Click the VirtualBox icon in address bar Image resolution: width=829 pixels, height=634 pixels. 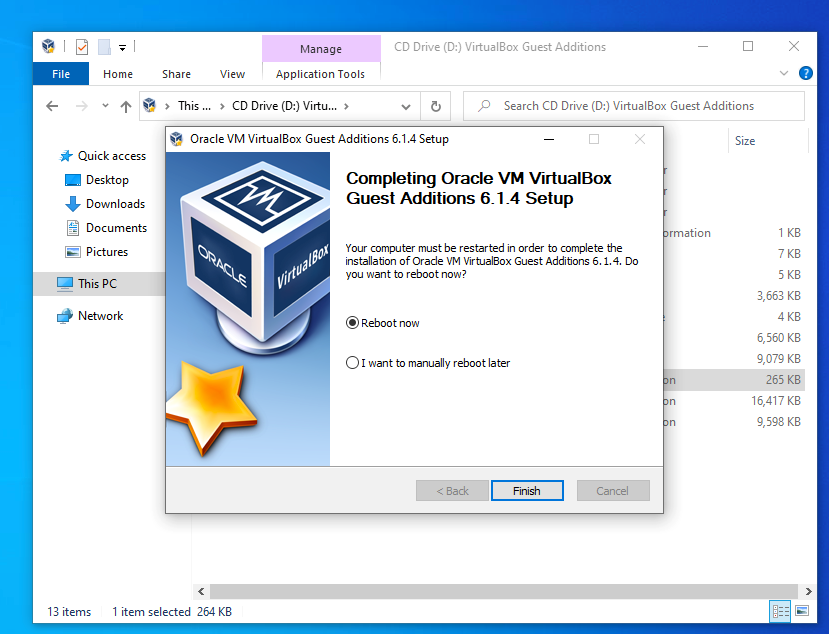[x=150, y=105]
